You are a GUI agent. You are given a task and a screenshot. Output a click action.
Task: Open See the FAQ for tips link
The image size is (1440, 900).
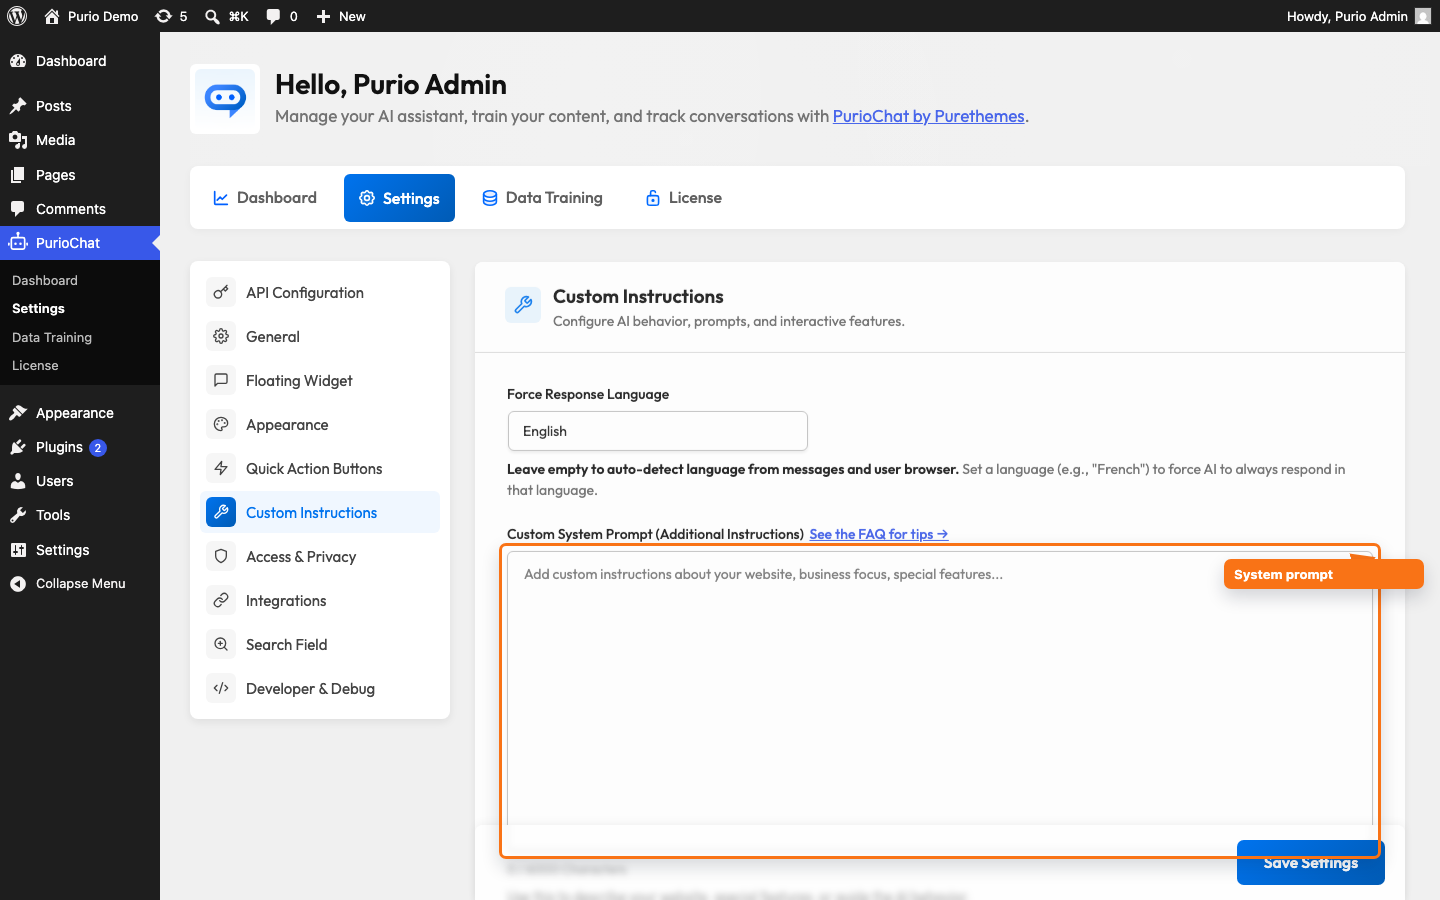click(878, 534)
